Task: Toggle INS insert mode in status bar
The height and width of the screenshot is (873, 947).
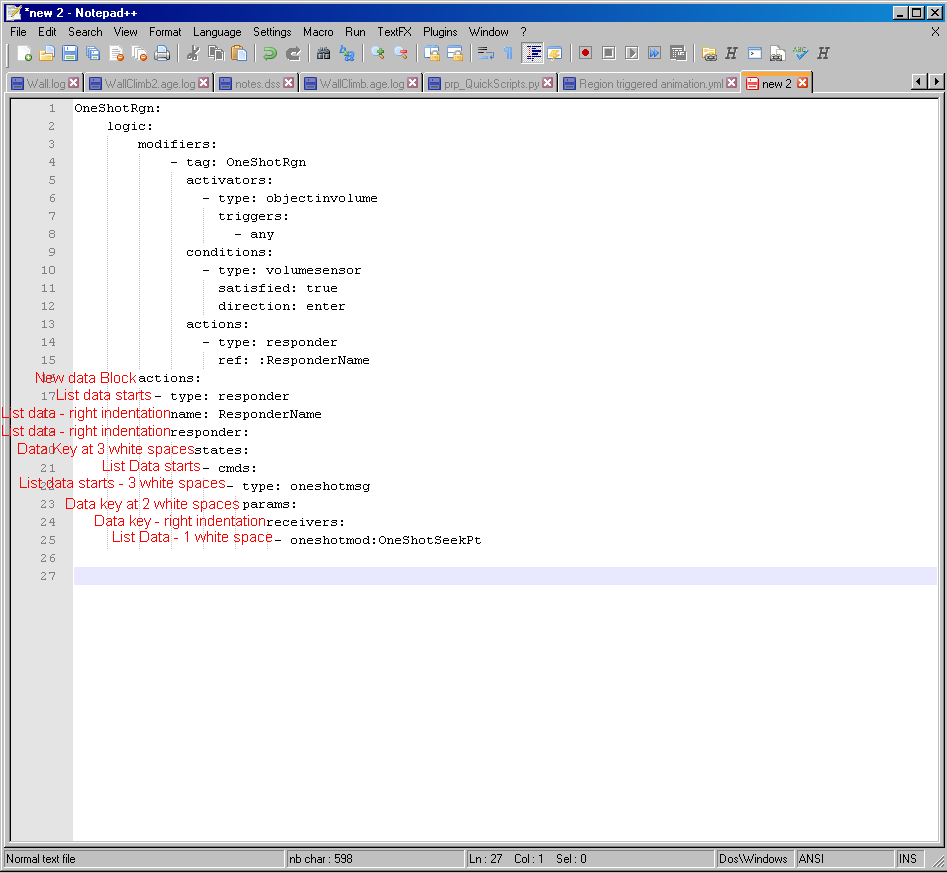Action: (908, 859)
